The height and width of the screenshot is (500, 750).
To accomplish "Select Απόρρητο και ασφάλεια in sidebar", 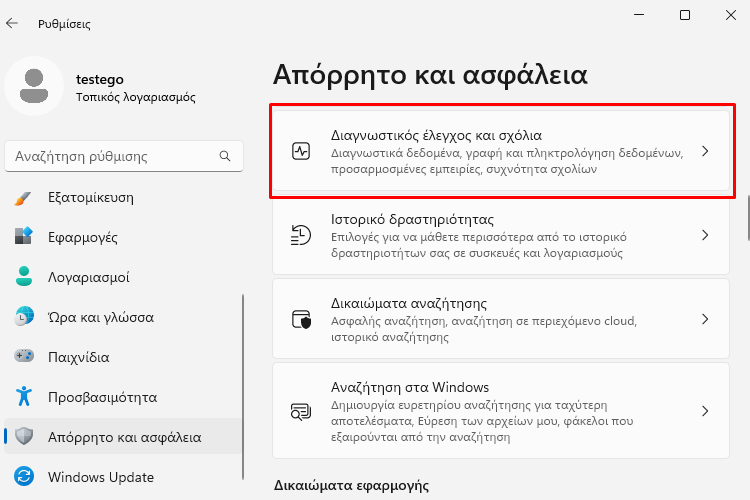I will pyautogui.click(x=123, y=437).
